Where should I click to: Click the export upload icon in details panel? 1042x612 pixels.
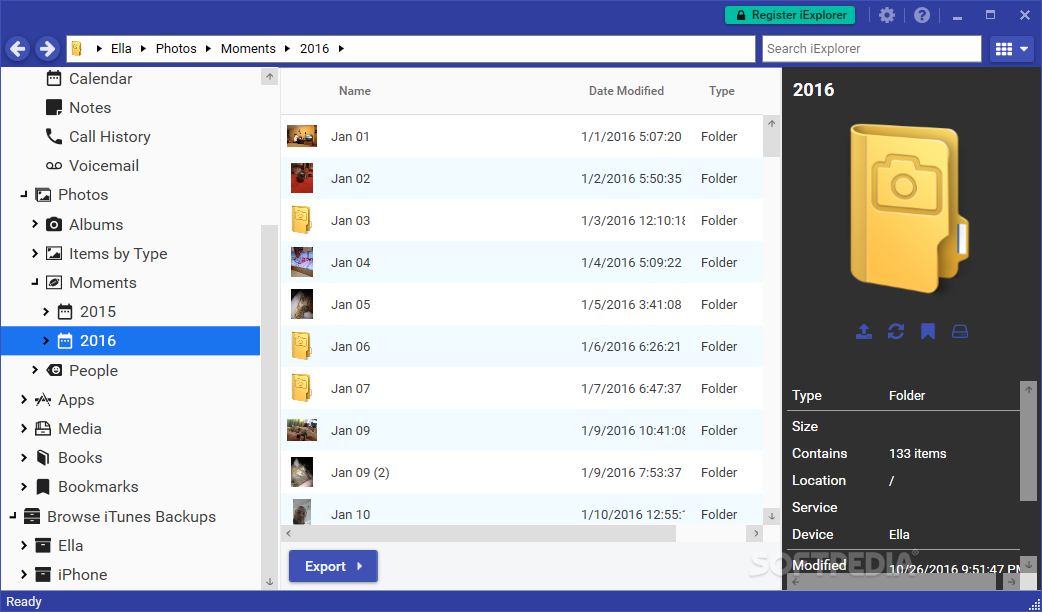pos(863,331)
